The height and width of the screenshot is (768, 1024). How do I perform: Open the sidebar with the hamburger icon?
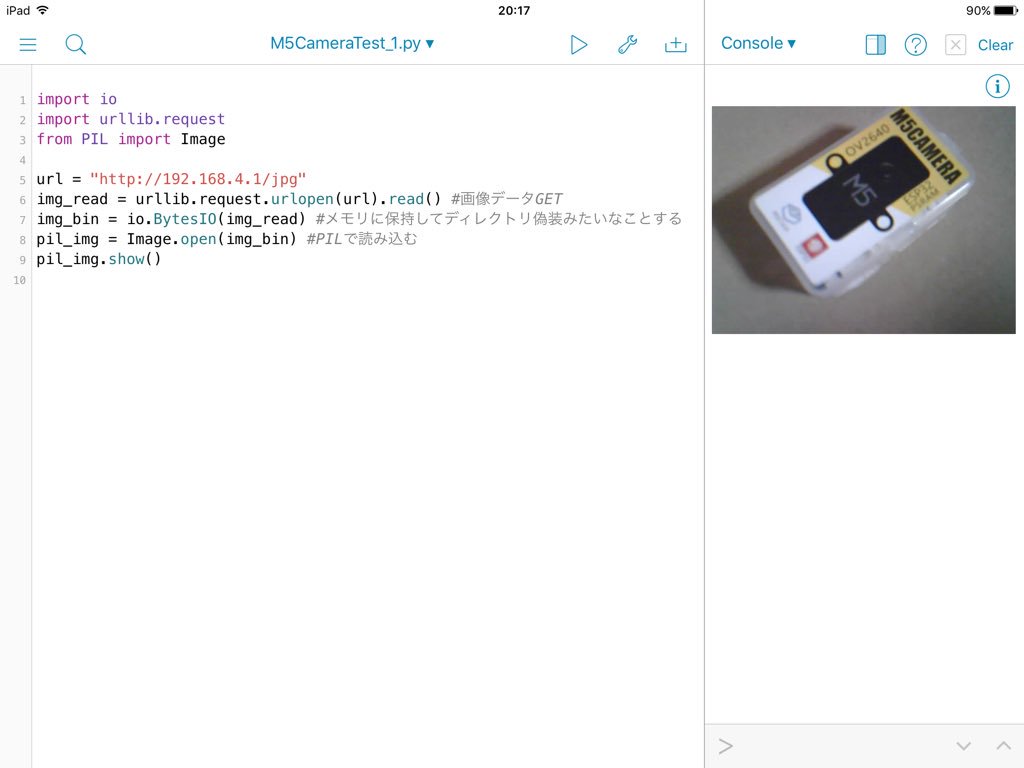[27, 44]
